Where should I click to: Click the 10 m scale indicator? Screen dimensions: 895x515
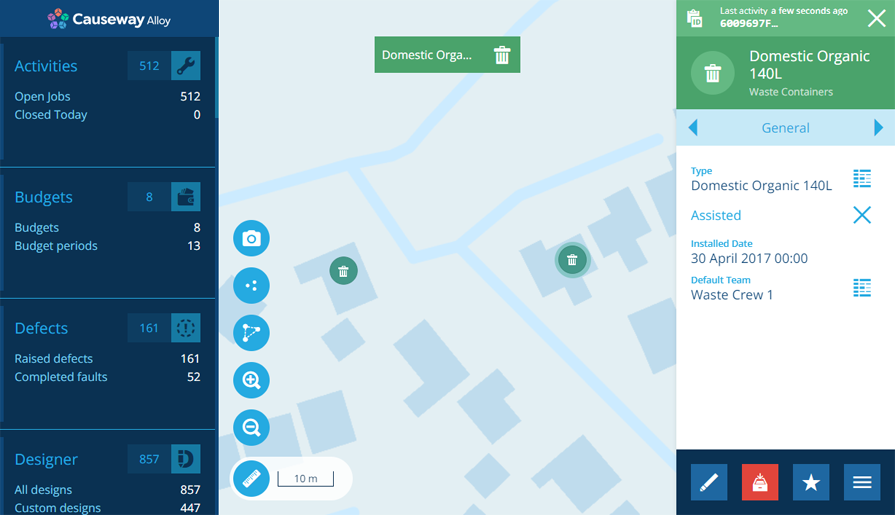(x=305, y=478)
